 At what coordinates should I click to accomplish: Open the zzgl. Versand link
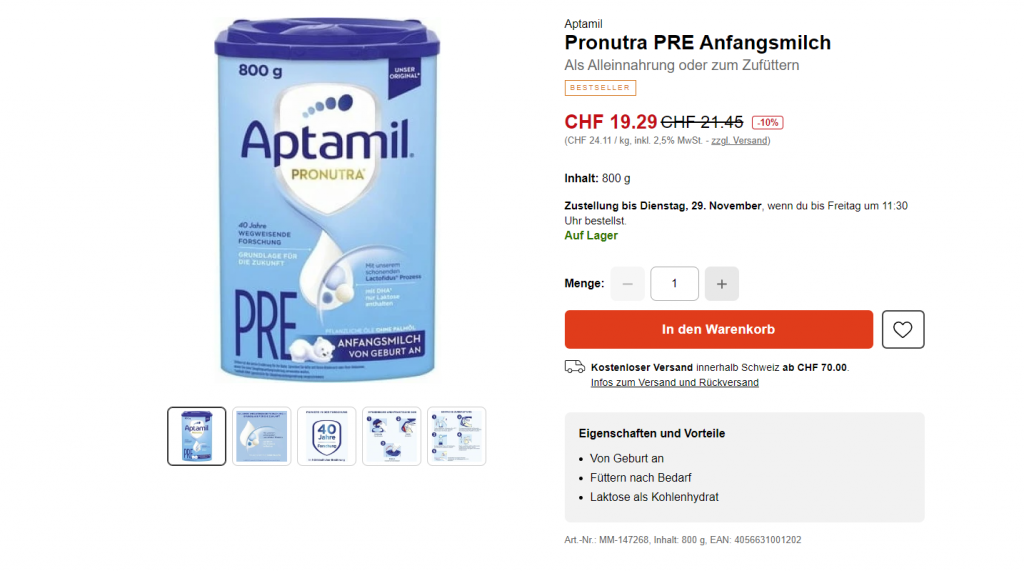point(739,140)
